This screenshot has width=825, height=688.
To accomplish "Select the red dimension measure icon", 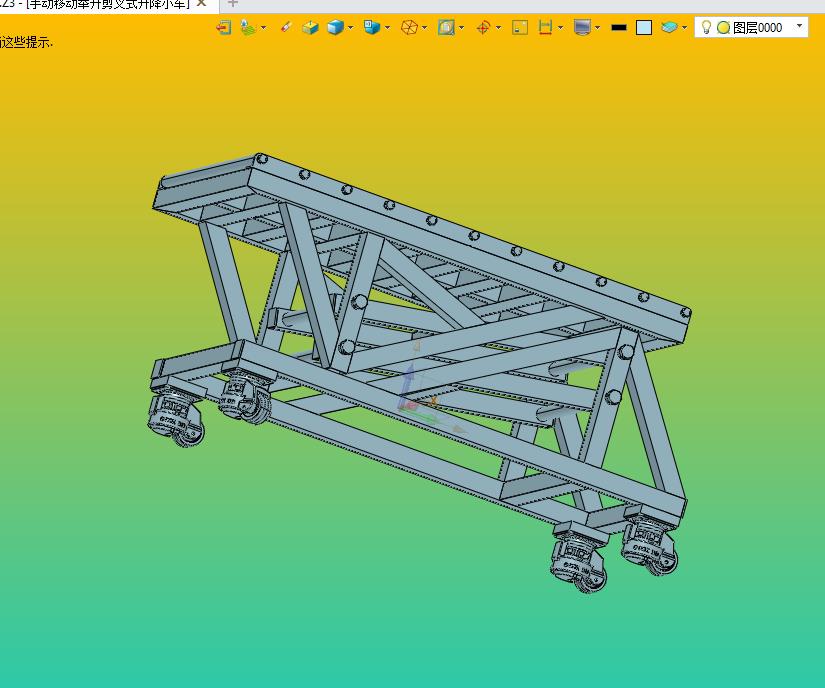I will pyautogui.click(x=546, y=27).
